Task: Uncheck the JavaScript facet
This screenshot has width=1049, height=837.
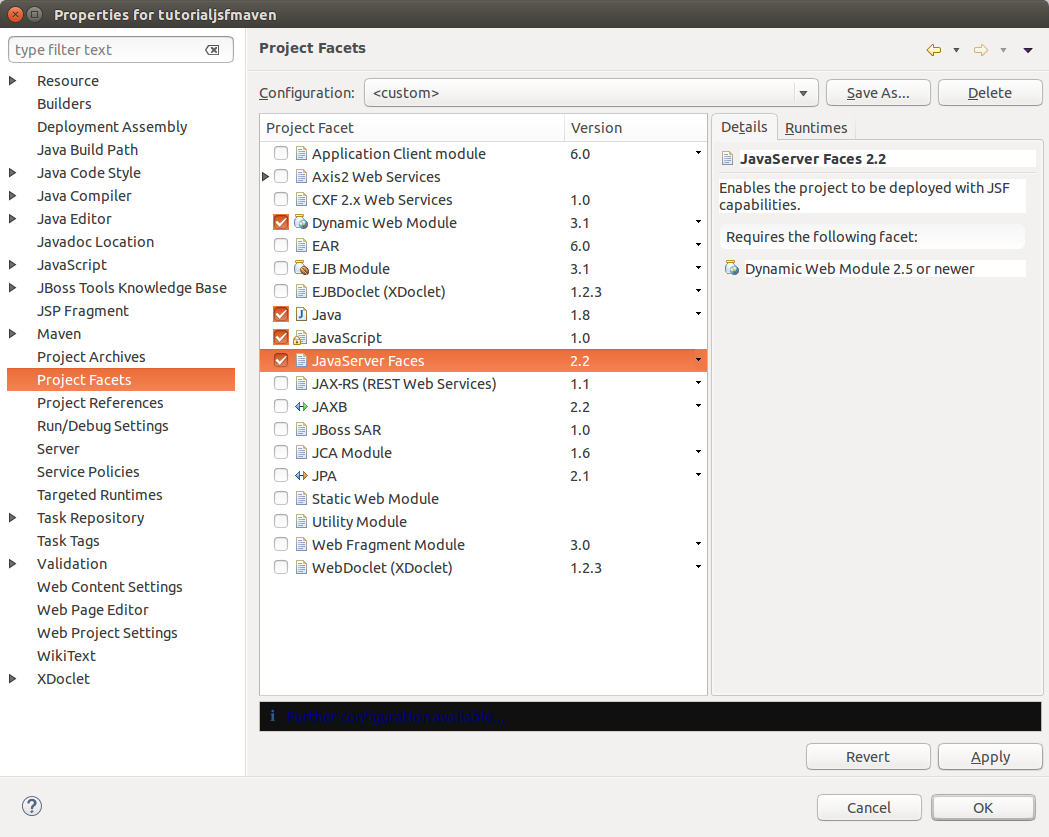Action: [280, 337]
